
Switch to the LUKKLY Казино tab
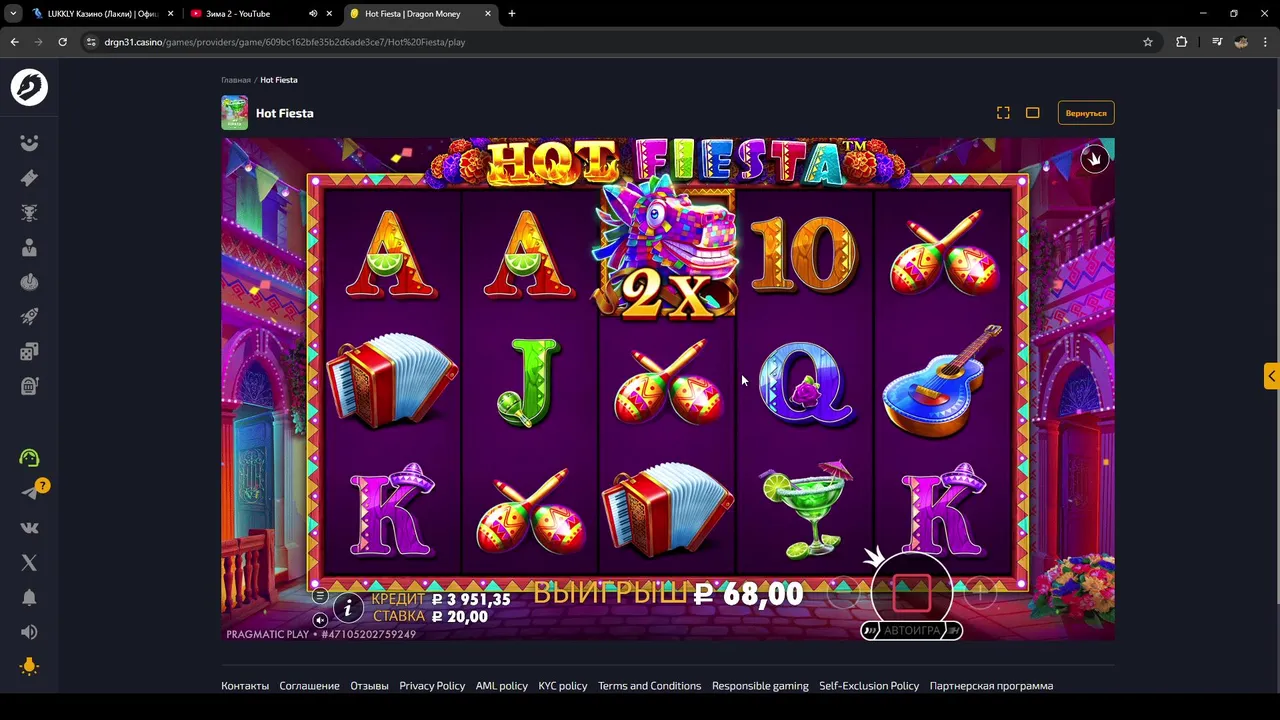click(x=102, y=14)
